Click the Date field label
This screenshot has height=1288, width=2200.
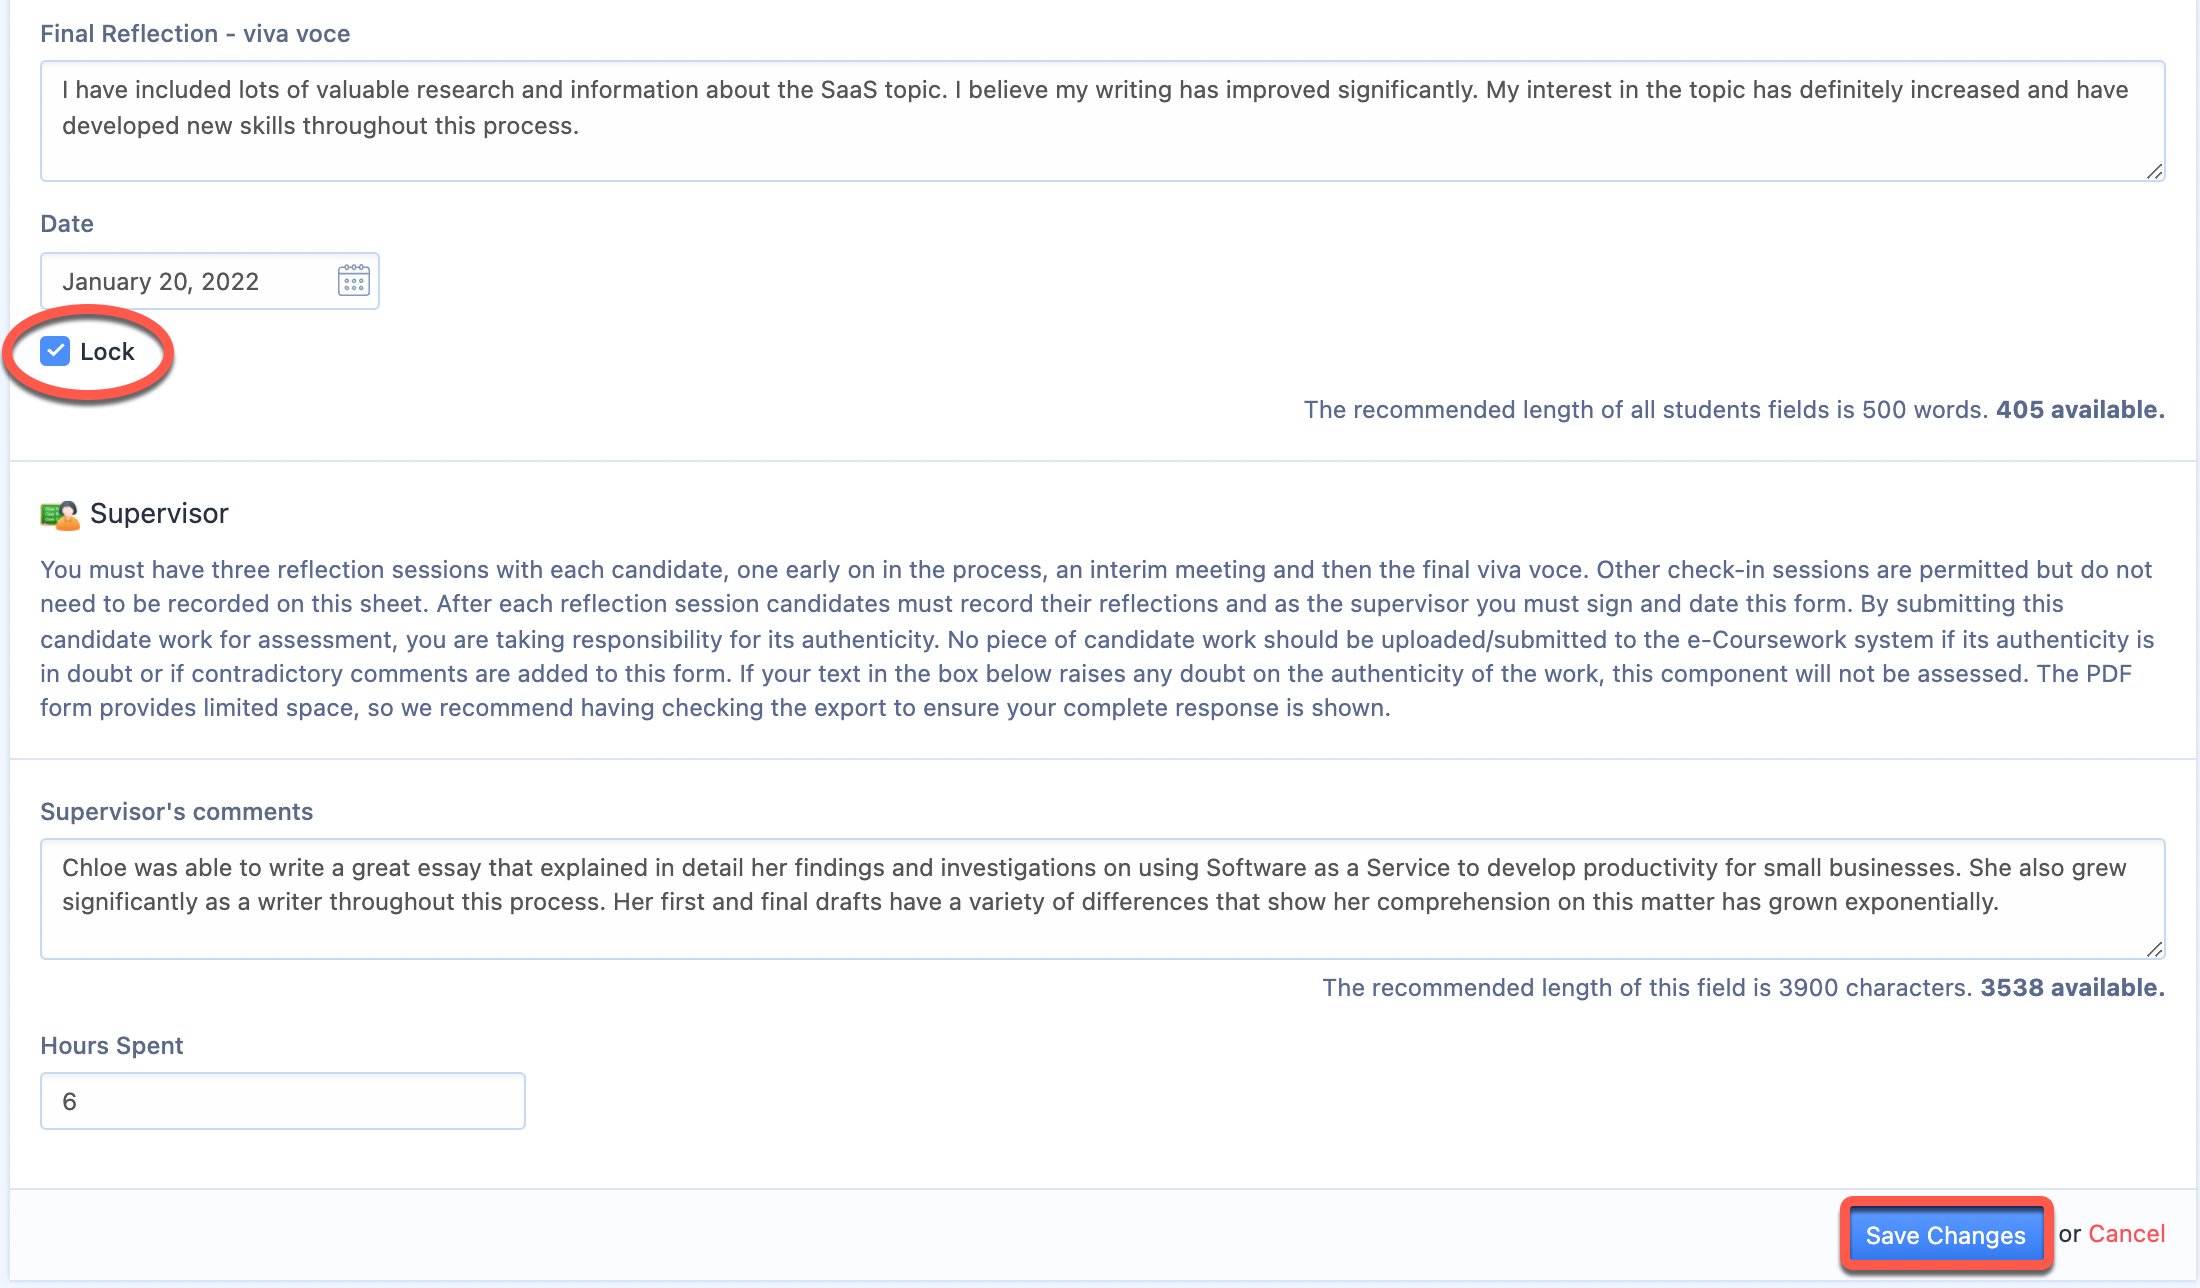tap(67, 224)
